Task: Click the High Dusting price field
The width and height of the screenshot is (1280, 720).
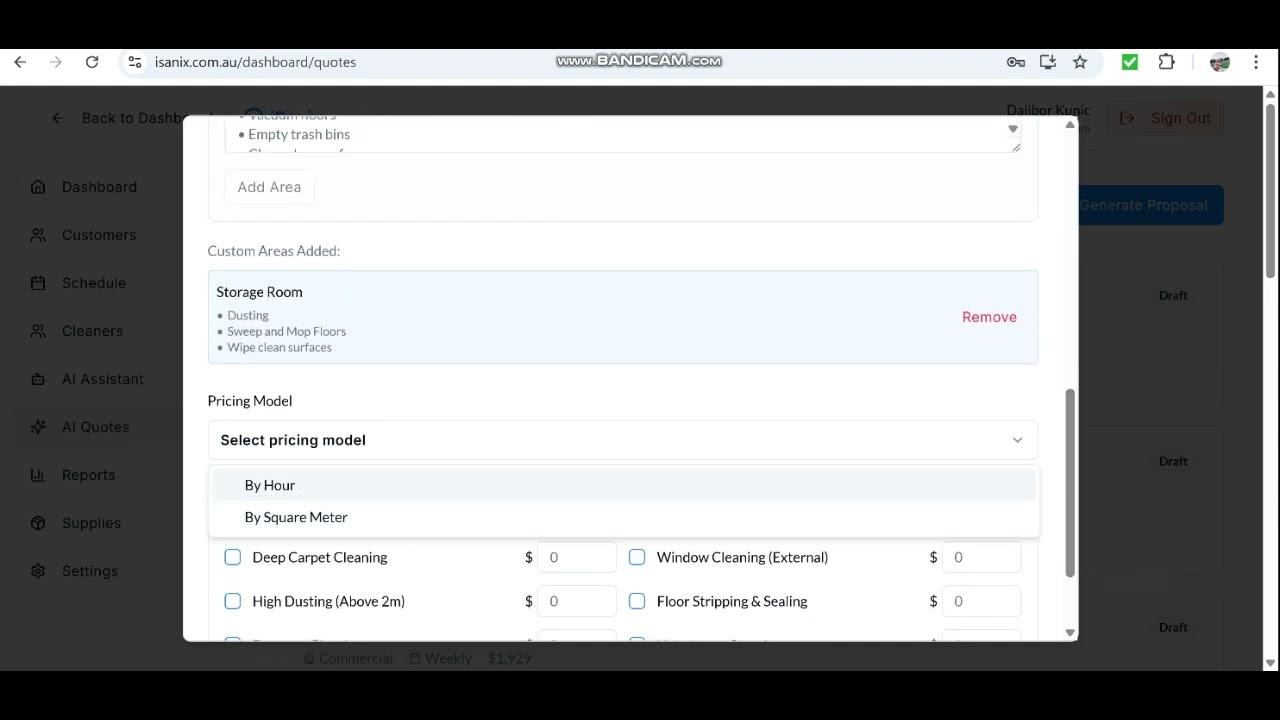Action: coord(577,601)
